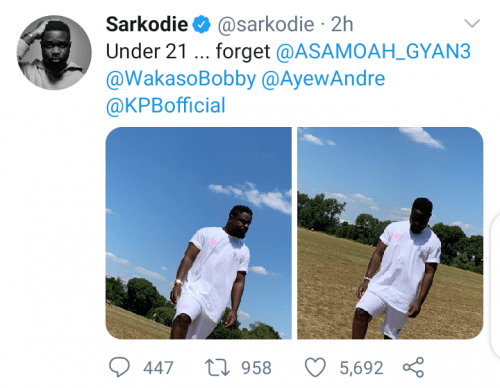The image size is (500, 388).
Task: View the left photo with sky
Action: coord(199,233)
